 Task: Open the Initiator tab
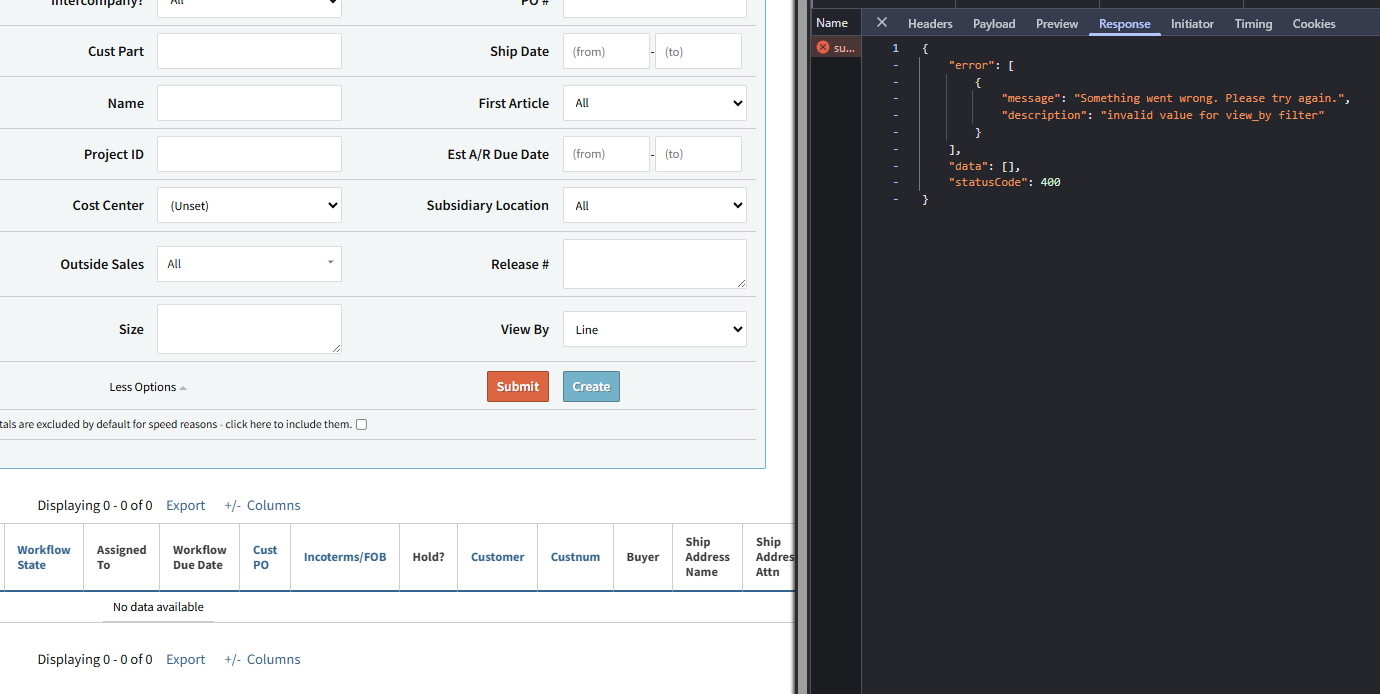pos(1192,24)
